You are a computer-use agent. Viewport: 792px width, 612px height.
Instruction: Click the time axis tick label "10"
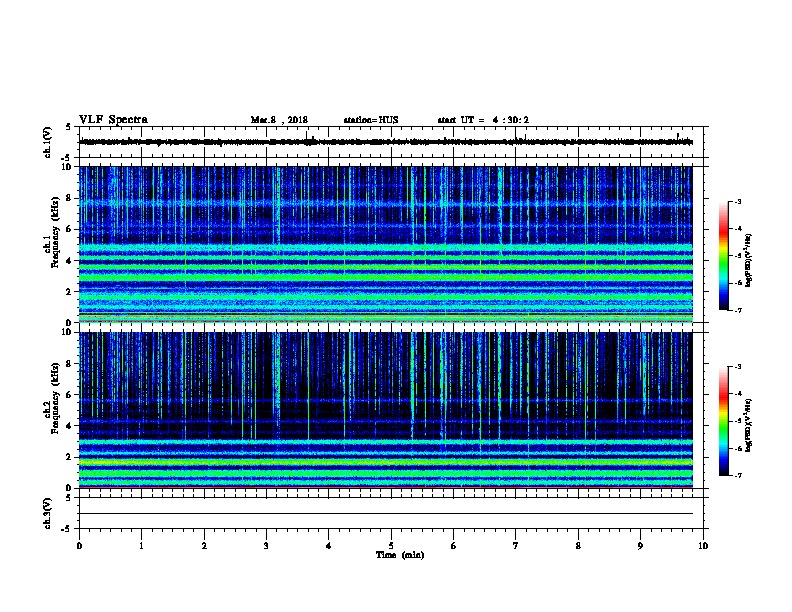[x=703, y=546]
